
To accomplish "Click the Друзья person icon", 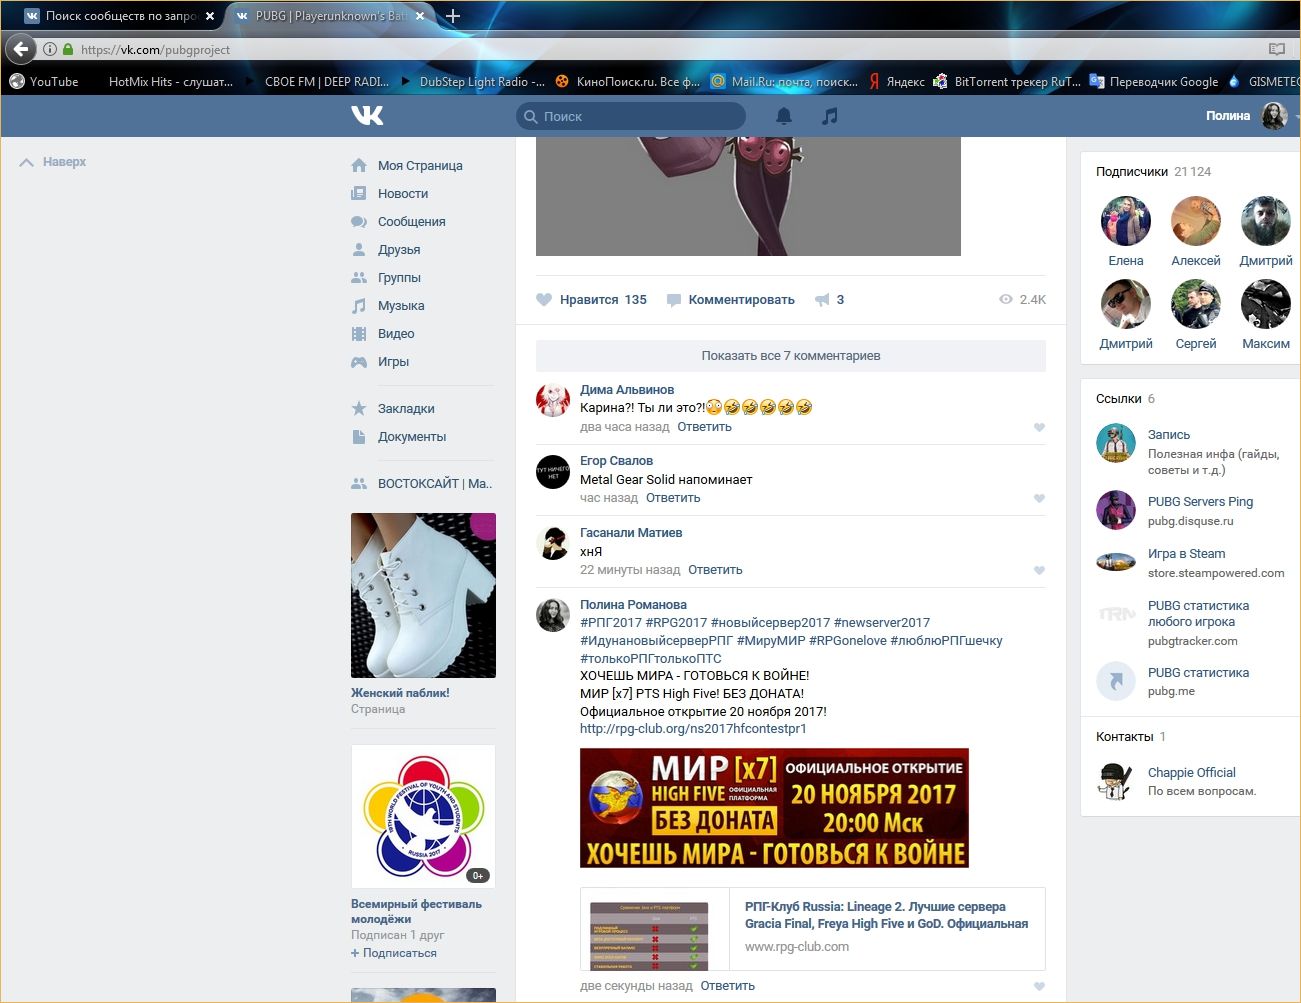I will click(359, 249).
